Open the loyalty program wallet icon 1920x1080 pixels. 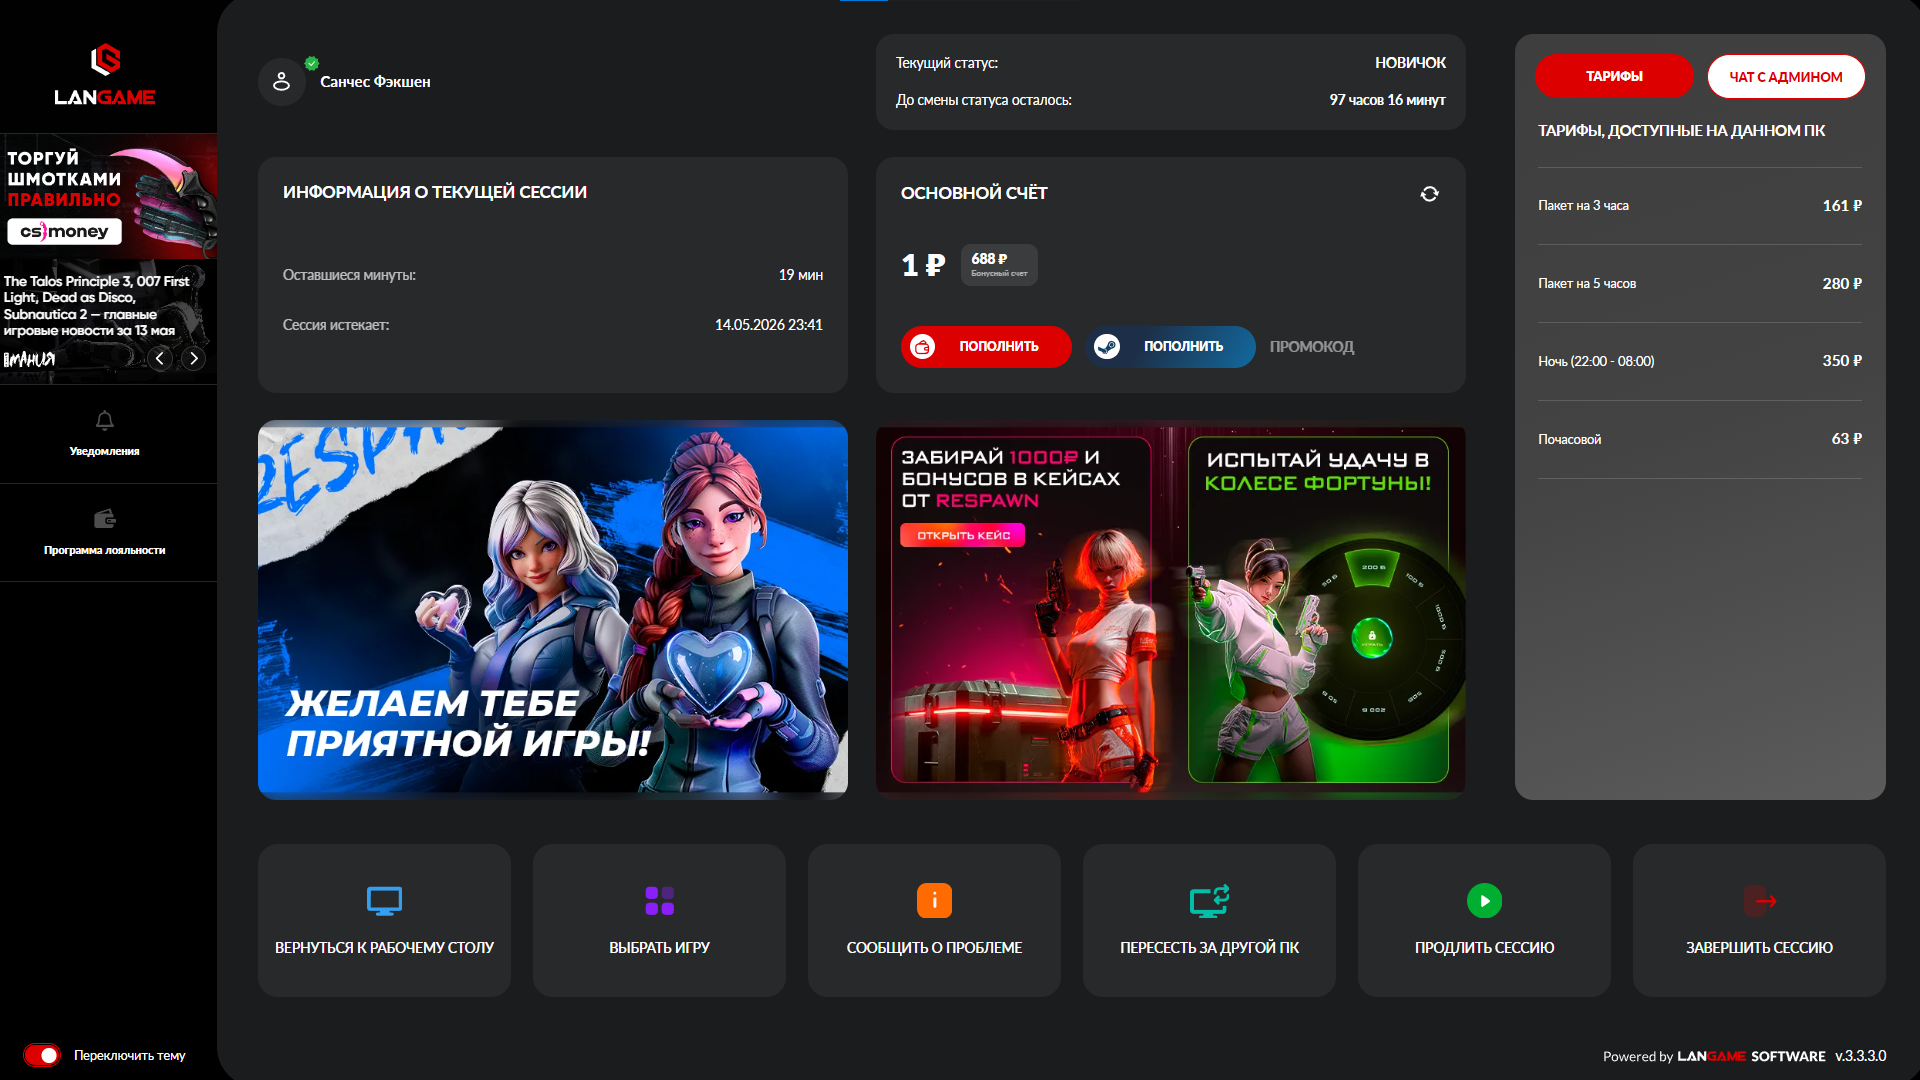coord(105,519)
